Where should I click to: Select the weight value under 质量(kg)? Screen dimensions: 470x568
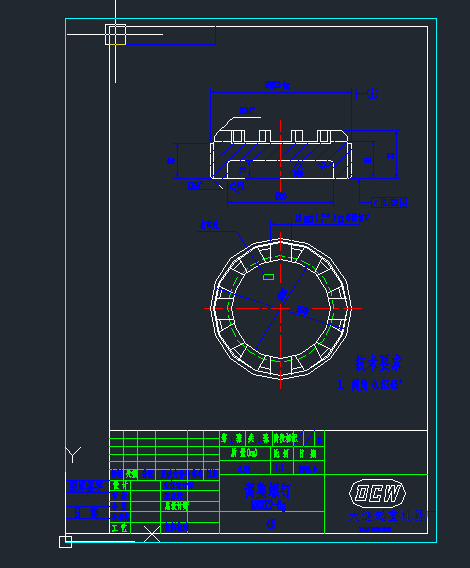point(244,469)
